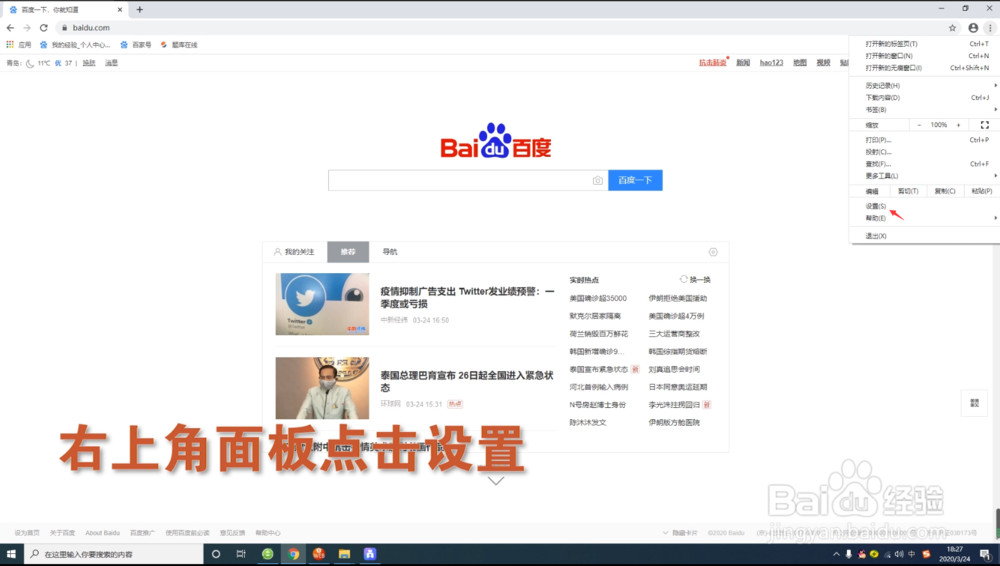
Task: Click the down chevron below the news feed
Action: click(x=496, y=481)
